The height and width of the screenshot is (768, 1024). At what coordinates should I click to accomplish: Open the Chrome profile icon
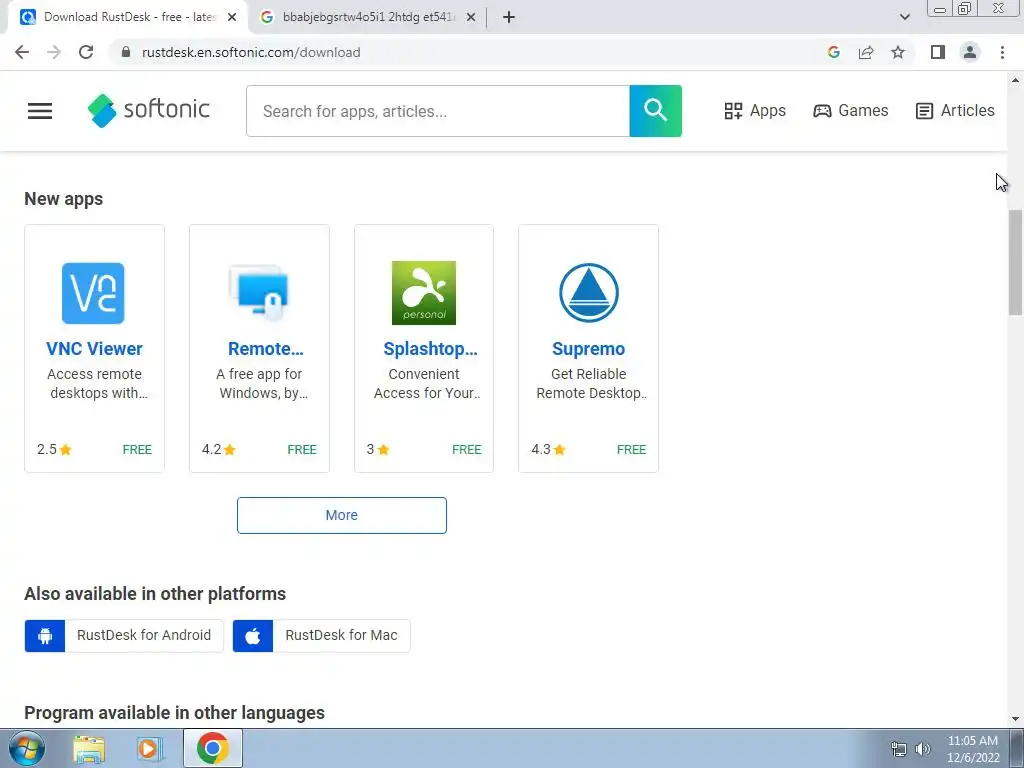(x=970, y=52)
